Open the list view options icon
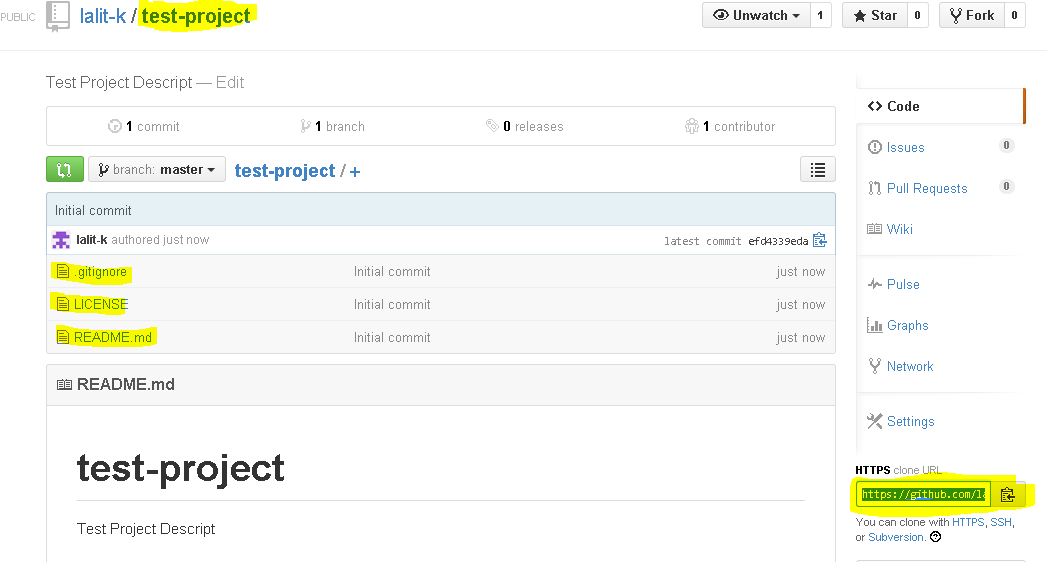 tap(818, 170)
